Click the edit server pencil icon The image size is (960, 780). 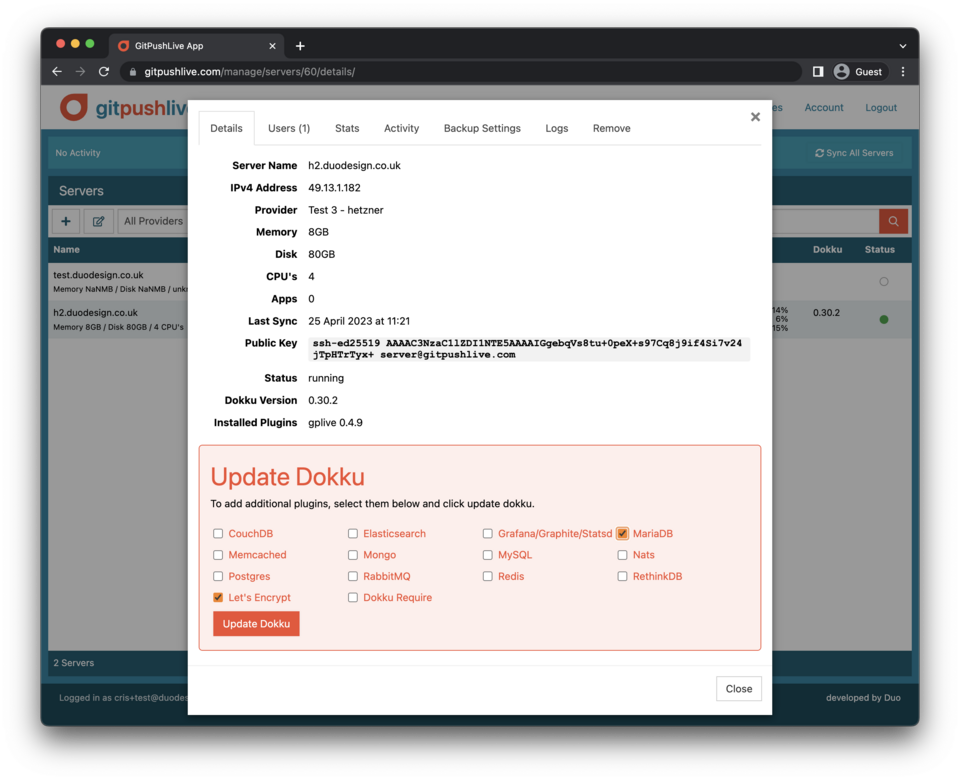point(98,221)
